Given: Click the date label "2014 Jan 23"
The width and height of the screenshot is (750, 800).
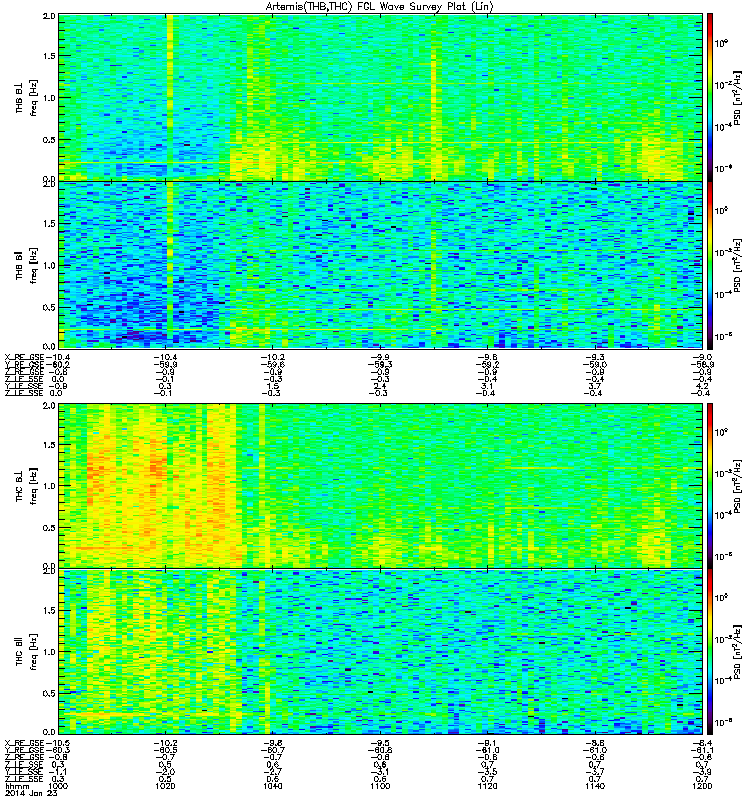Looking at the screenshot, I should pyautogui.click(x=31, y=793).
